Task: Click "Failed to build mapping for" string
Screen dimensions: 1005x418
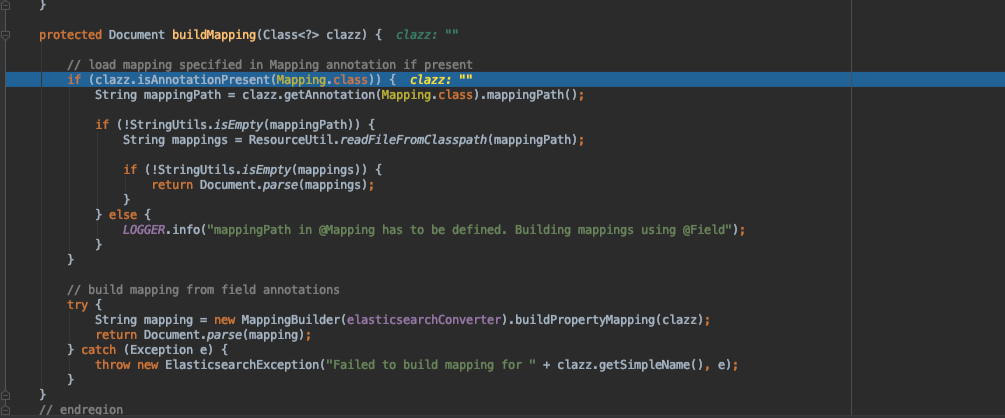Action: (431, 365)
